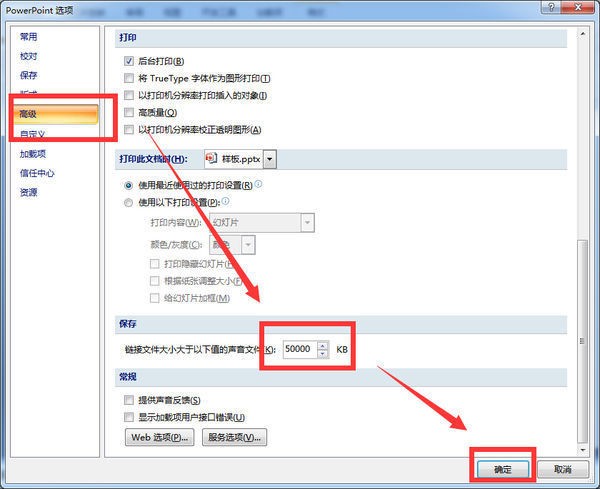Image resolution: width=600 pixels, height=489 pixels.
Task: Click the scrollbar up arrow
Action: (x=582, y=34)
